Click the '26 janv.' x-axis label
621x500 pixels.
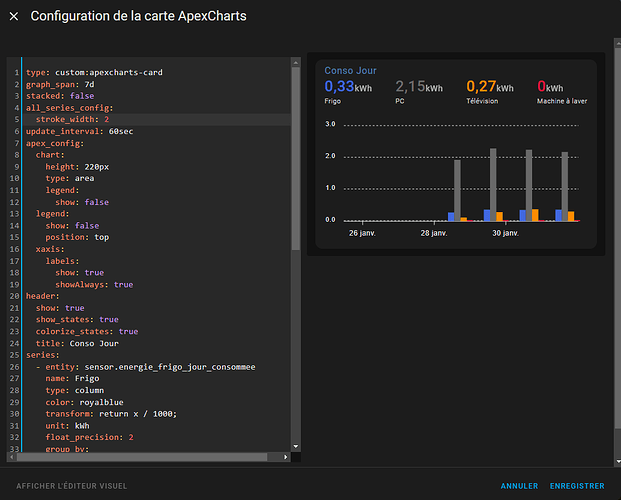(x=362, y=233)
